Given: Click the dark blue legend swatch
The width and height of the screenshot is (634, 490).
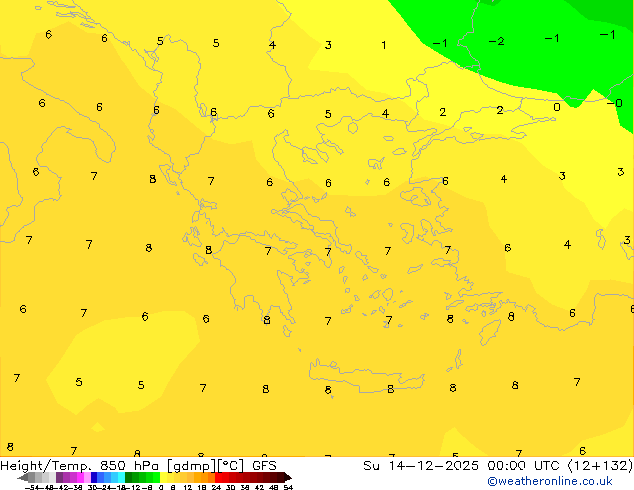Looking at the screenshot, I should point(94,477).
